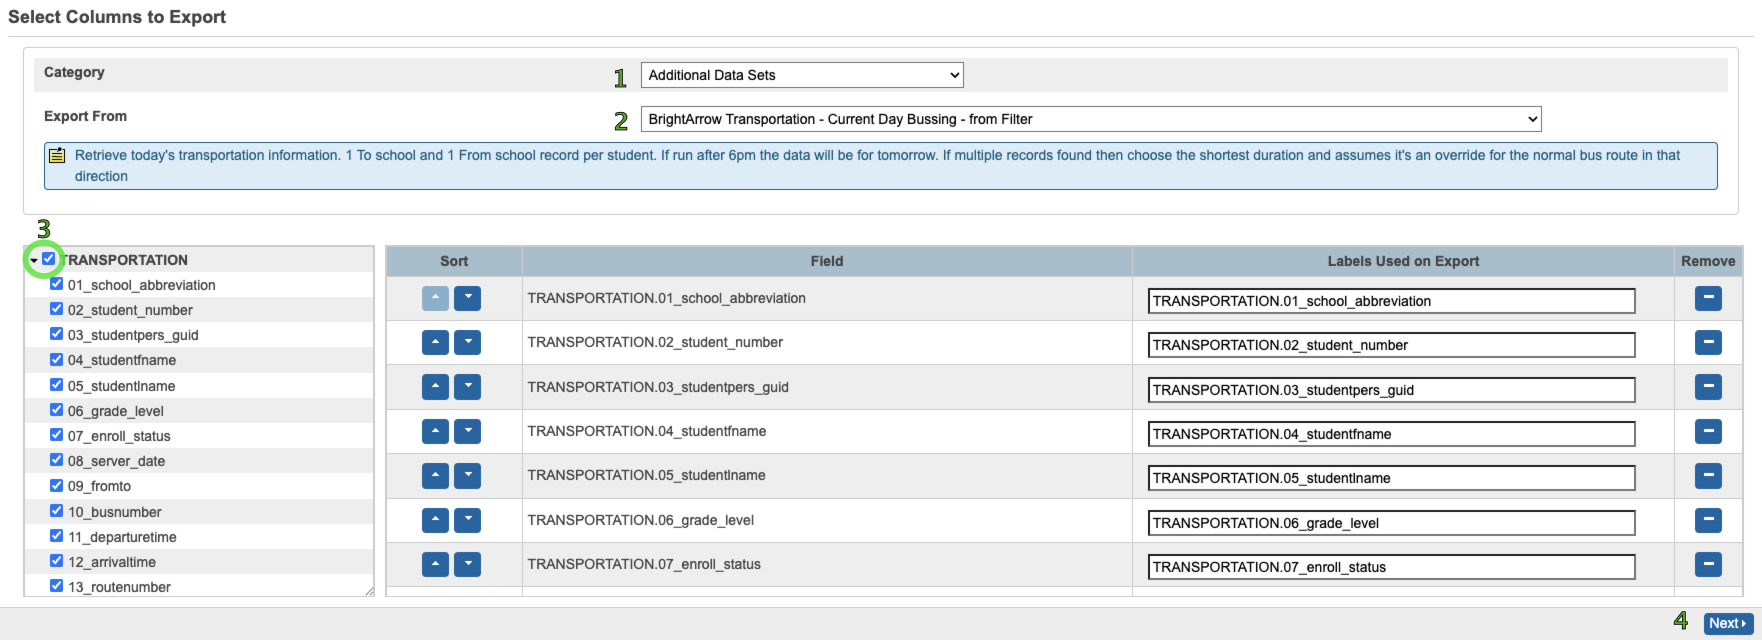
Task: Uncheck 13_routenumber checkbox
Action: coord(57,586)
